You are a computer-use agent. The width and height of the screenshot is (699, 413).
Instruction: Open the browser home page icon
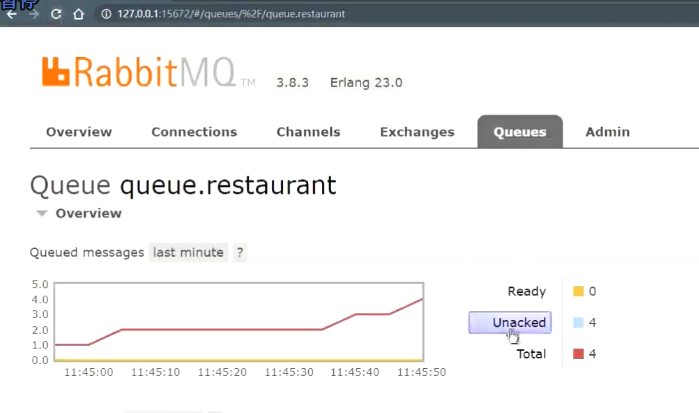pos(78,14)
